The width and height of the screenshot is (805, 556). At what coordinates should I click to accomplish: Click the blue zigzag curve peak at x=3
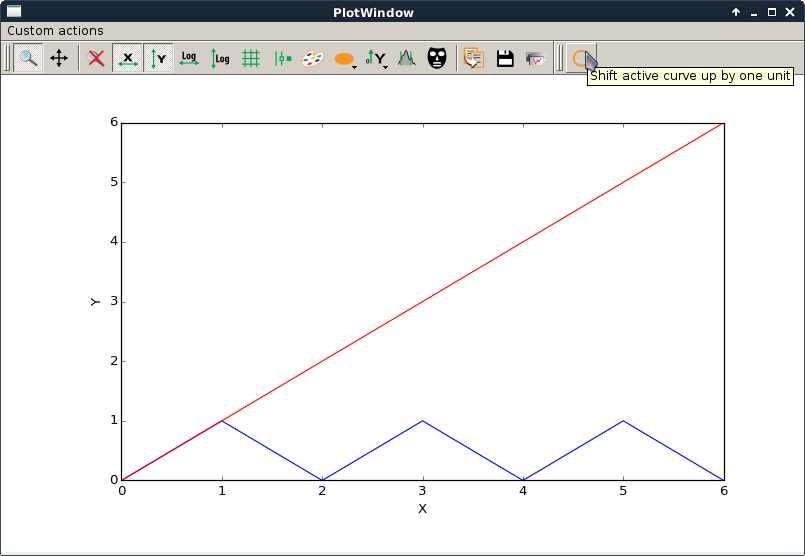pyautogui.click(x=423, y=421)
